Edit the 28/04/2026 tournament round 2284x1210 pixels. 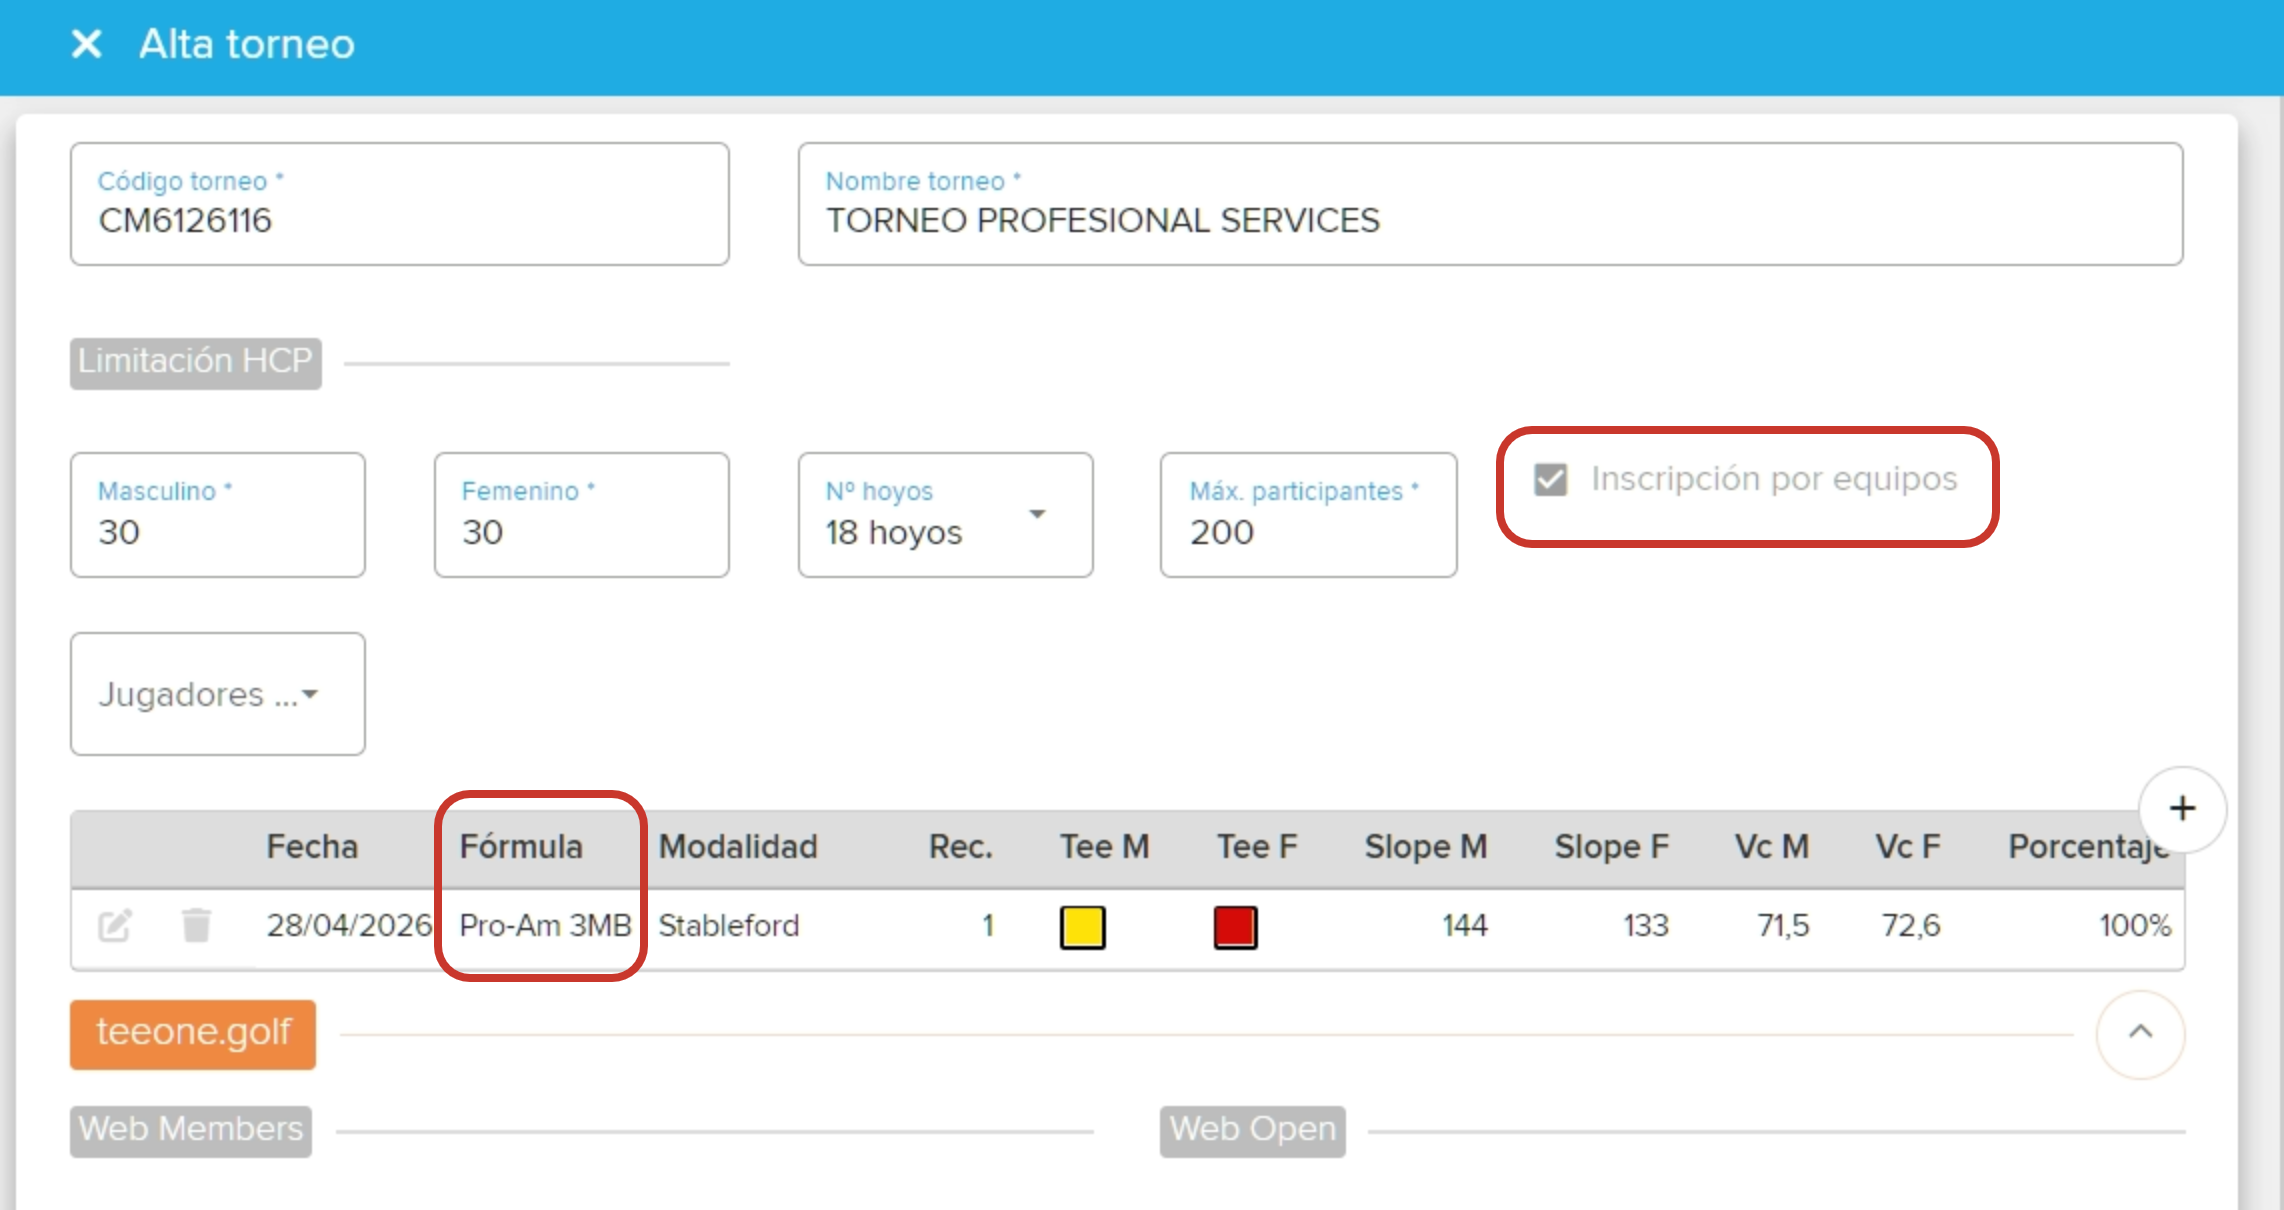click(115, 925)
